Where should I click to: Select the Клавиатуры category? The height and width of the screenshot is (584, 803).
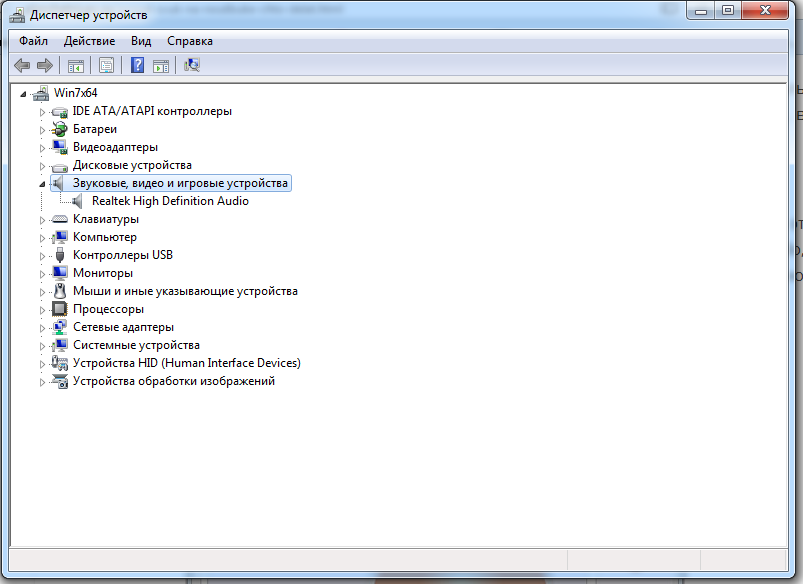(x=106, y=219)
